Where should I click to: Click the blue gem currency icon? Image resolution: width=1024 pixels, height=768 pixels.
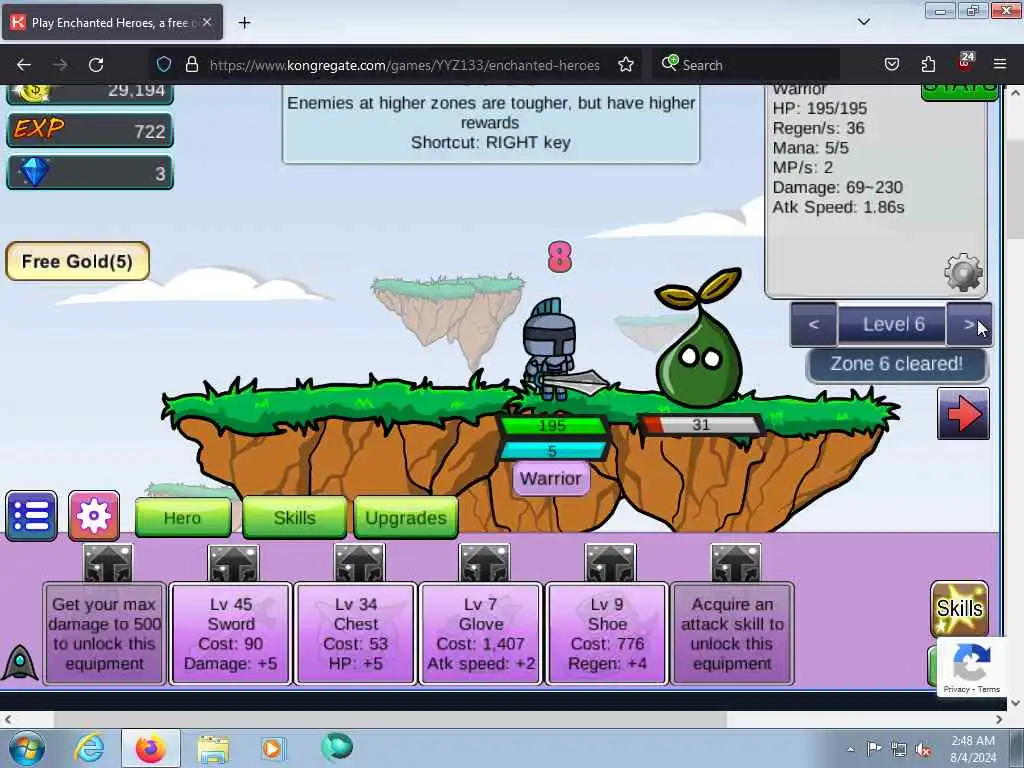pyautogui.click(x=34, y=172)
